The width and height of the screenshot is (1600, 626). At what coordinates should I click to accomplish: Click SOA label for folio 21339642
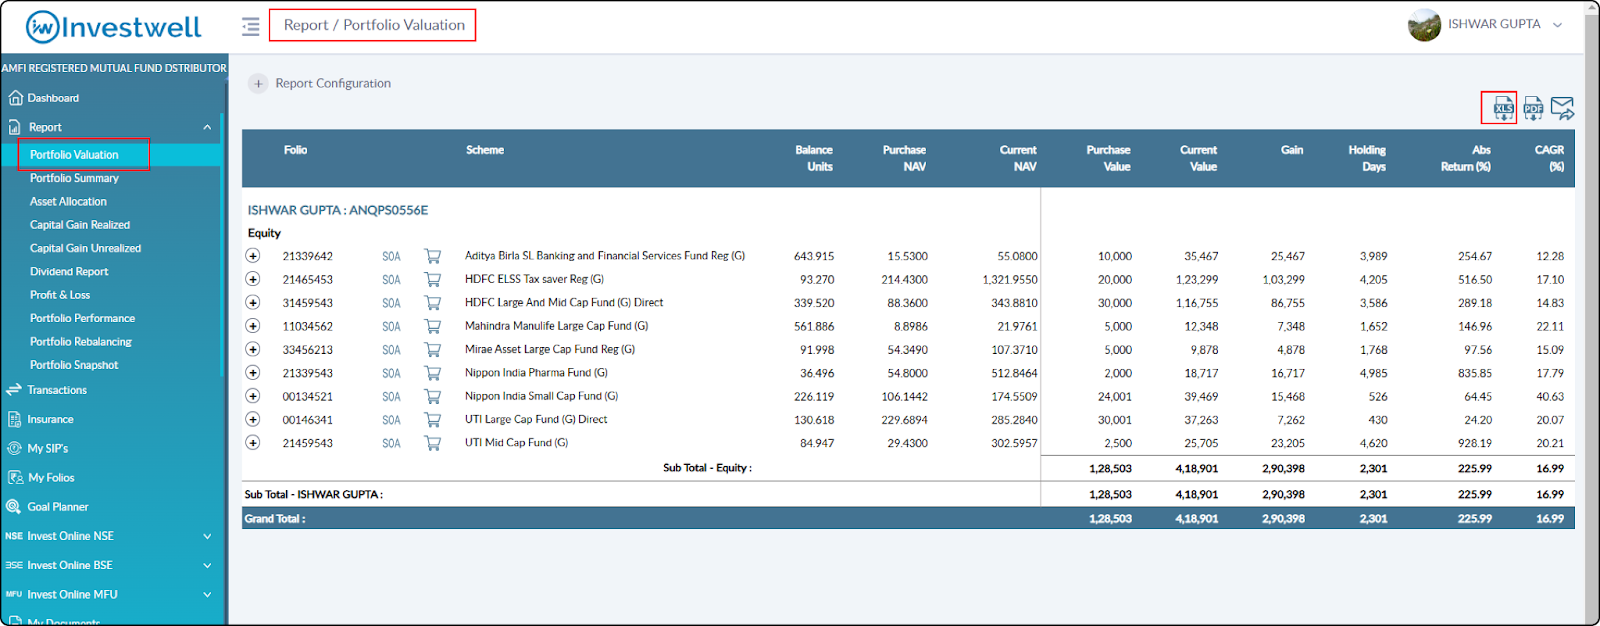[x=391, y=257]
